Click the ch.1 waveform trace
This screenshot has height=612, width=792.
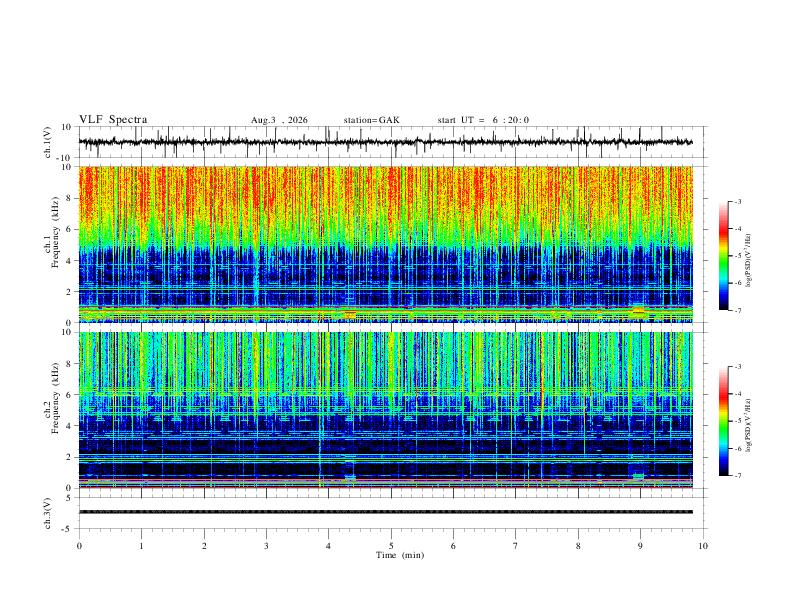(385, 142)
